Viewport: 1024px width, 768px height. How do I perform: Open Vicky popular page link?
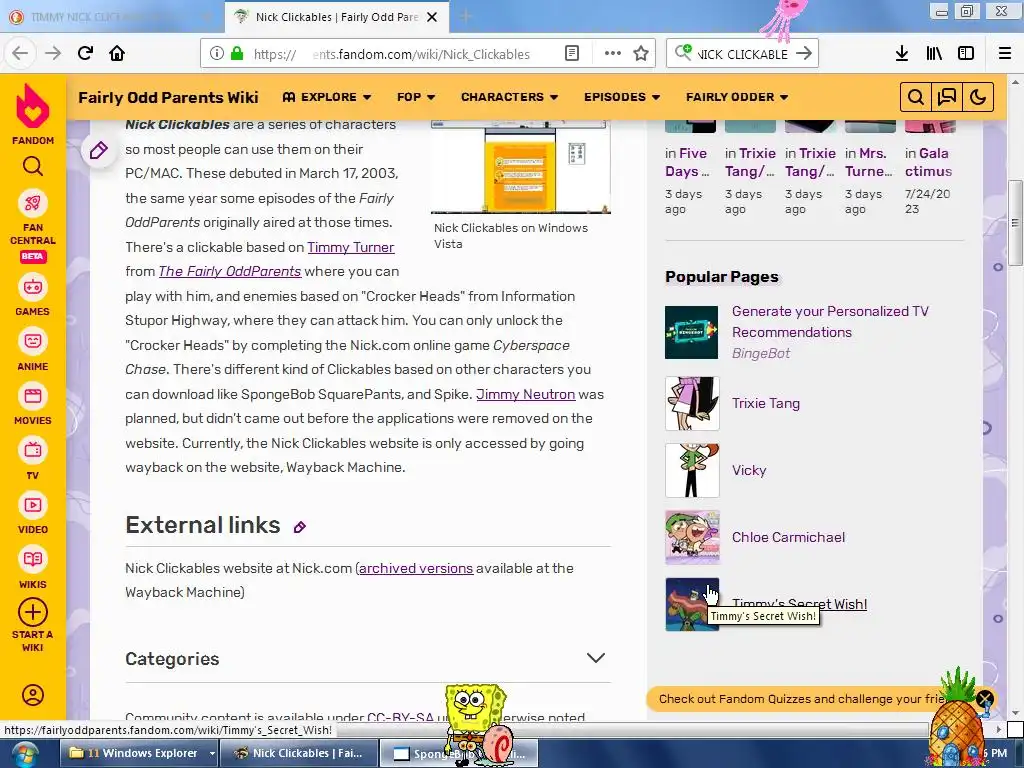(748, 471)
